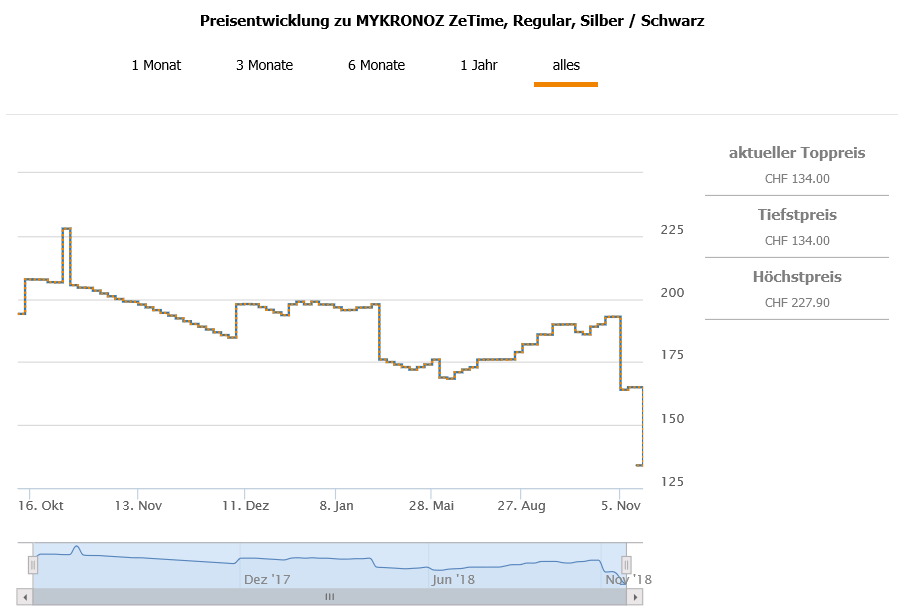
Task: Click the horizontal scrollbar thumb grip
Action: (329, 597)
